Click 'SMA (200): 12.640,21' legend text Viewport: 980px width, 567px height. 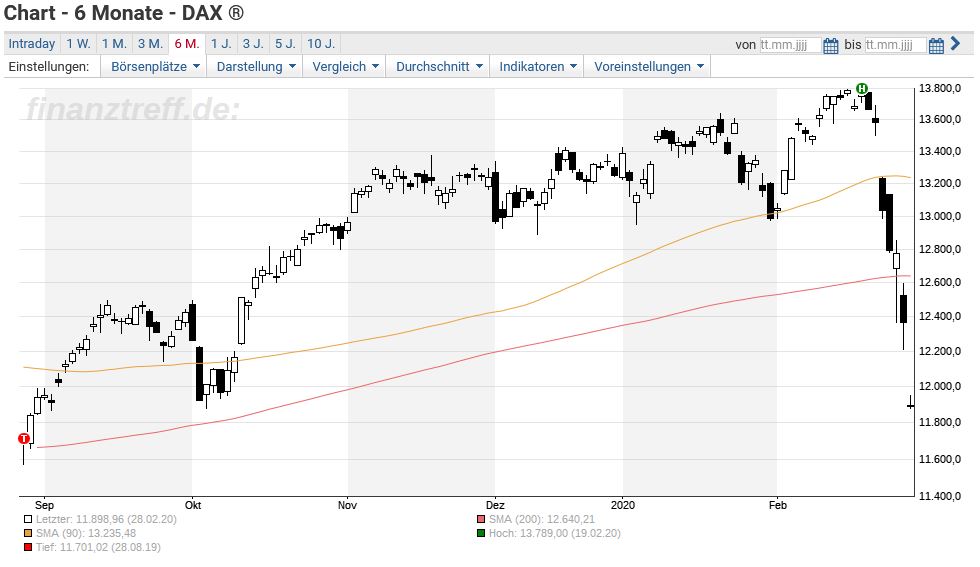(542, 519)
